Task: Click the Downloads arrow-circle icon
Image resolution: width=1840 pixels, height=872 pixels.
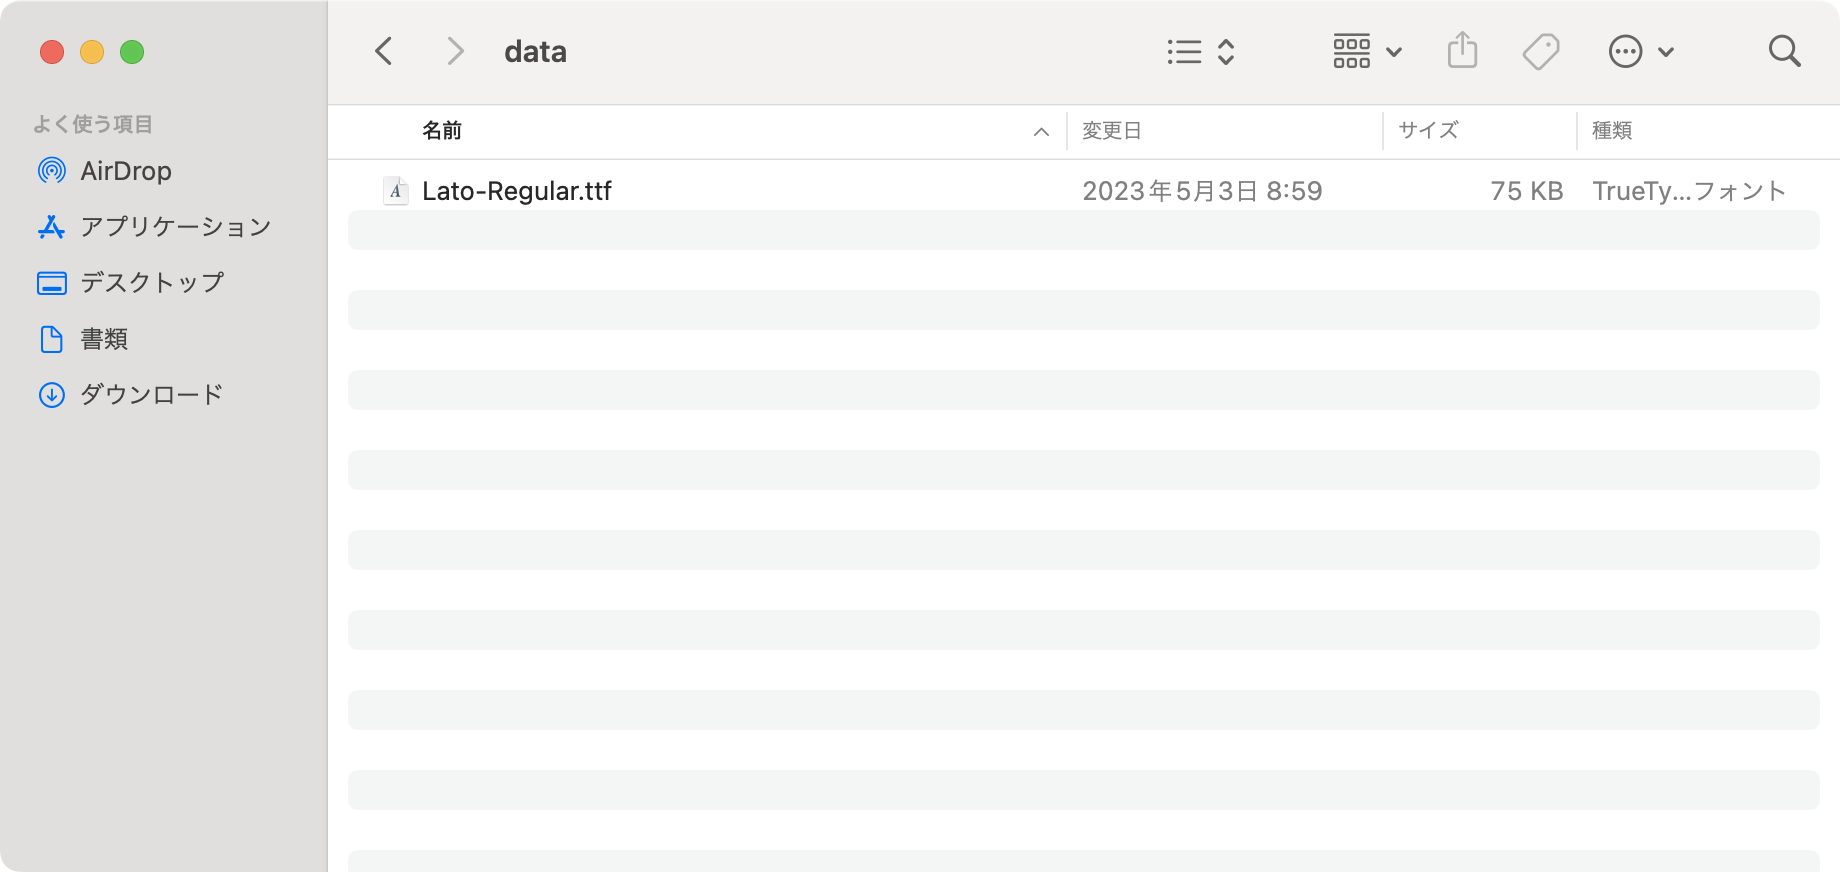Action: pyautogui.click(x=52, y=395)
